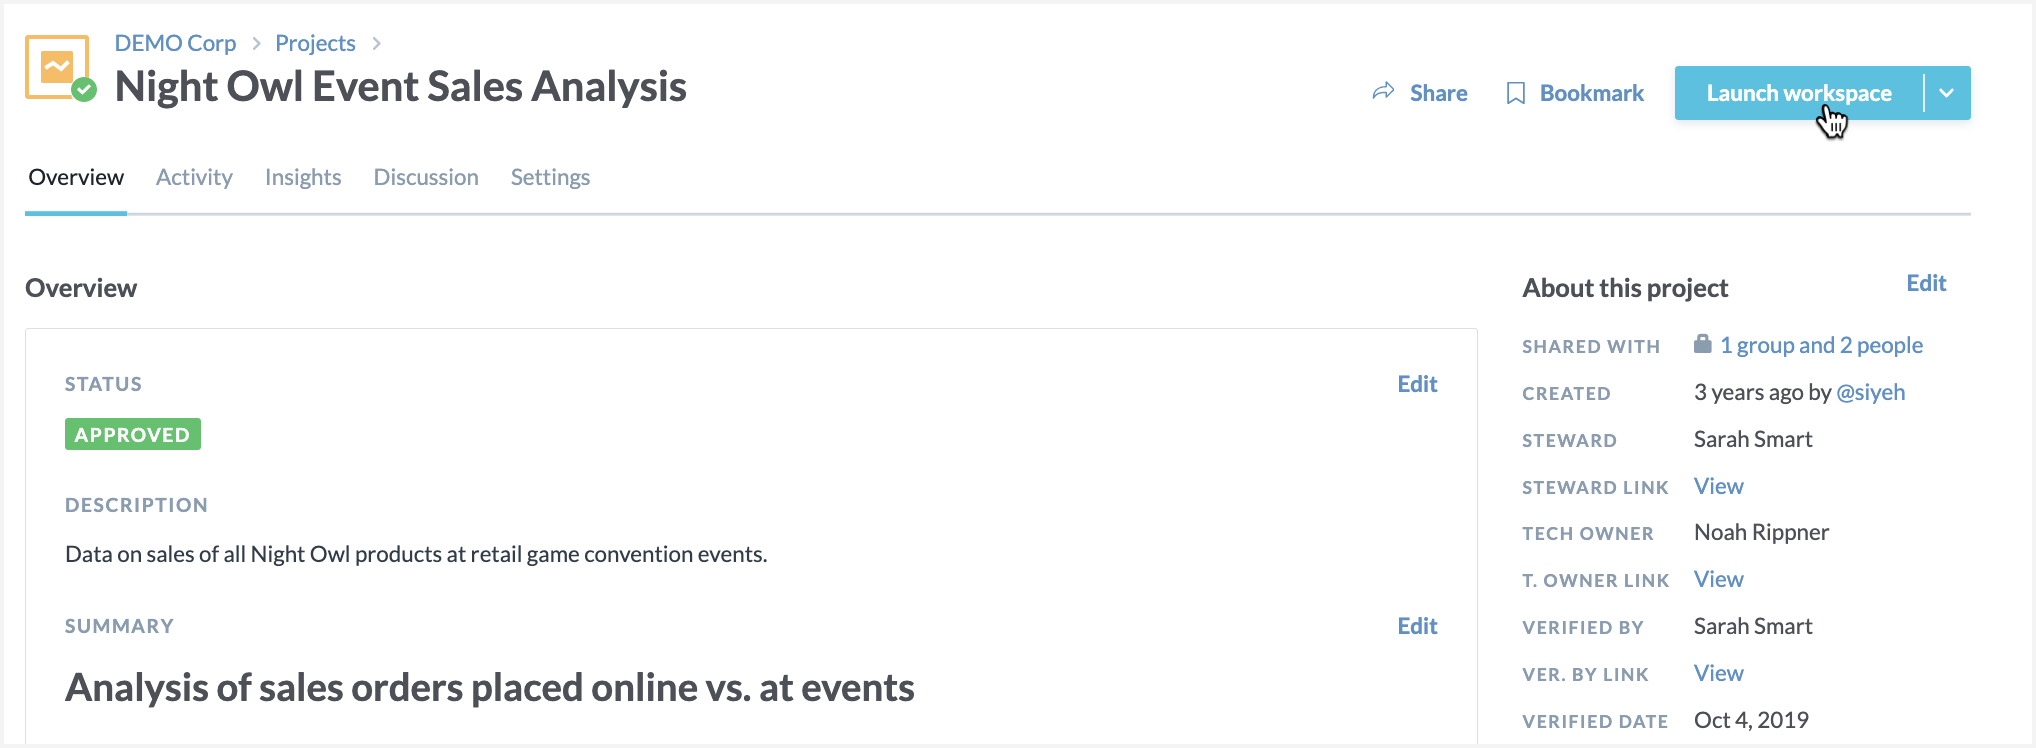Image resolution: width=2036 pixels, height=748 pixels.
Task: Open the Settings tab
Action: (x=550, y=177)
